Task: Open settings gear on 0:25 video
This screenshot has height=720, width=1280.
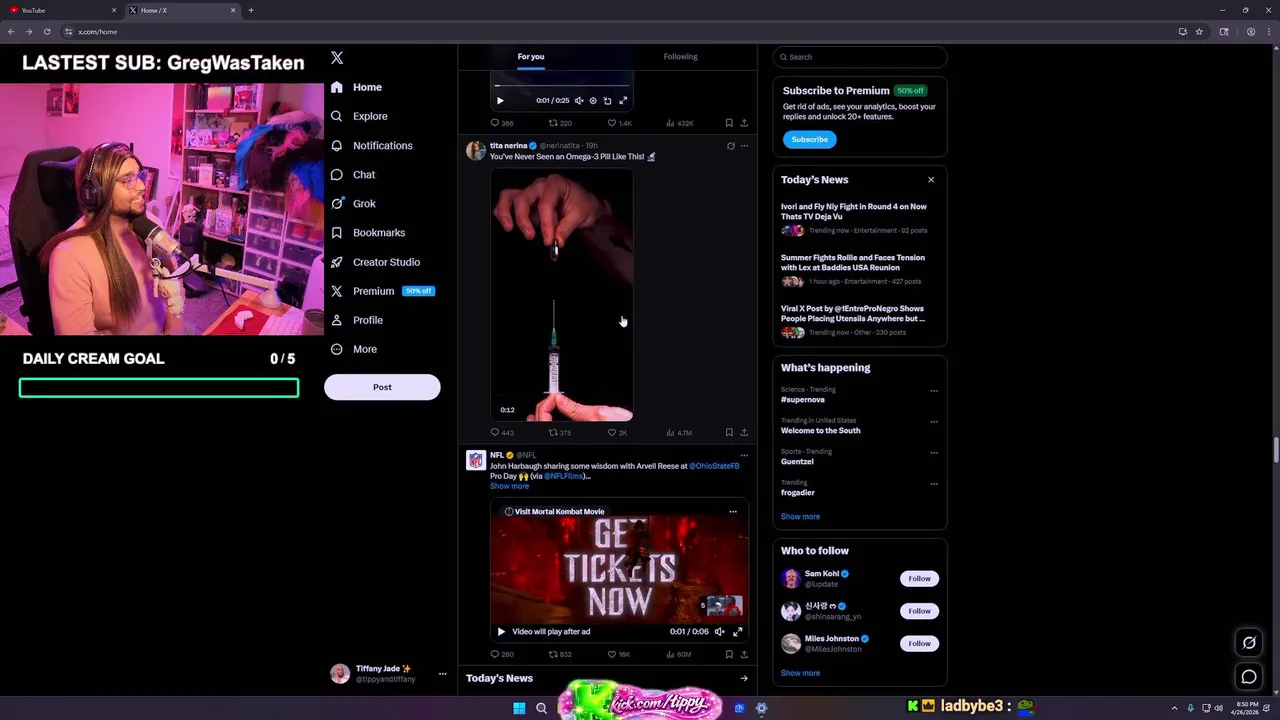Action: point(593,100)
